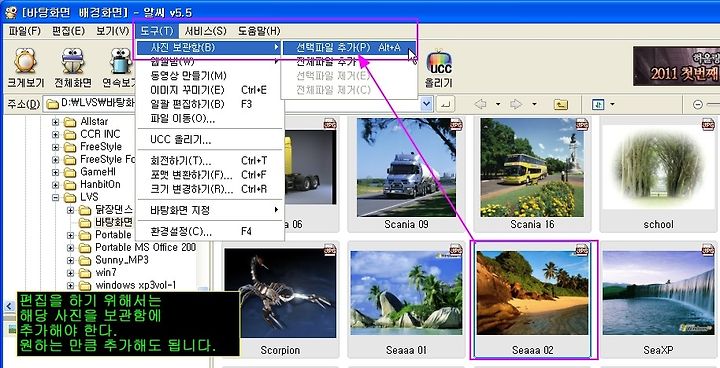The height and width of the screenshot is (368, 720).
Task: Click the 크게보기 toolbar icon
Action: (25, 67)
